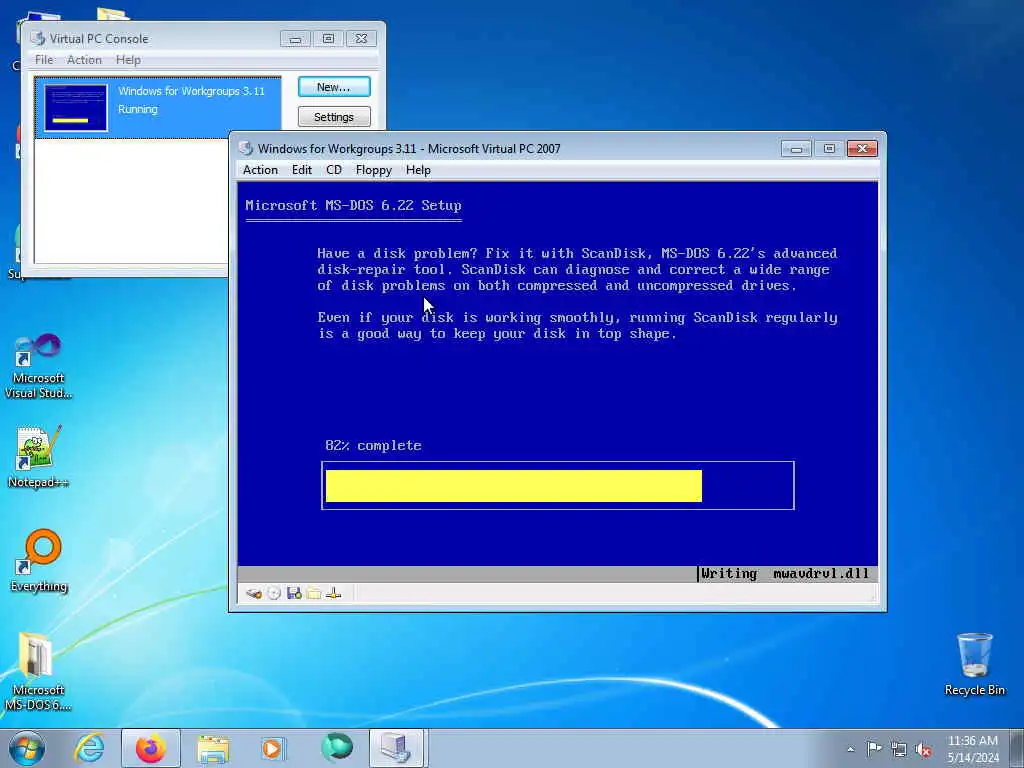
Task: Show hidden tray icons arrow
Action: pos(850,749)
